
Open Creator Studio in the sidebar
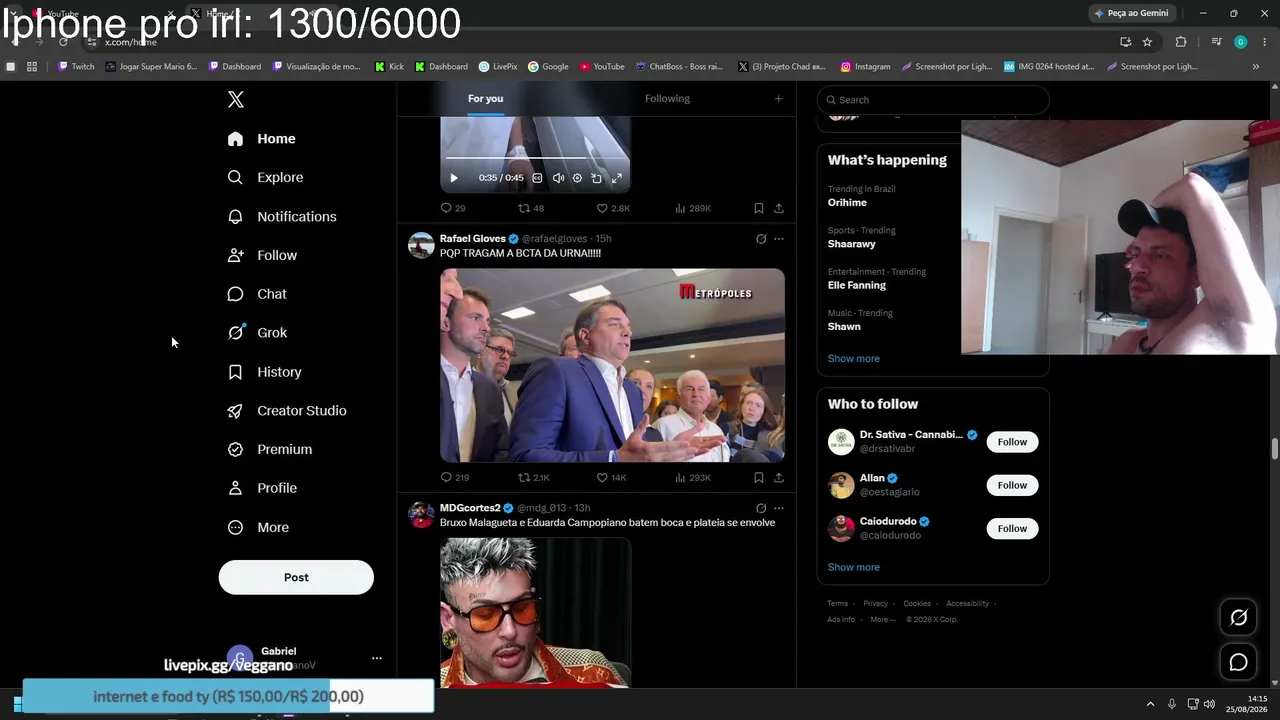pos(287,411)
